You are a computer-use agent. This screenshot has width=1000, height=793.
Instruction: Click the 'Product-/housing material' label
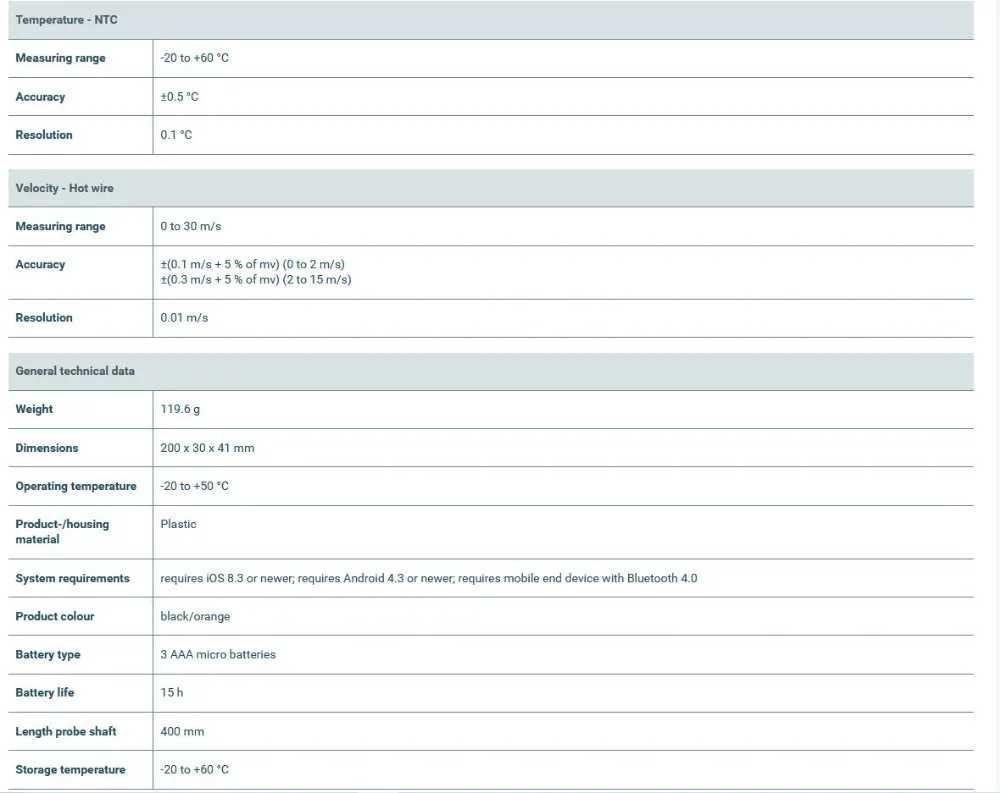62,531
